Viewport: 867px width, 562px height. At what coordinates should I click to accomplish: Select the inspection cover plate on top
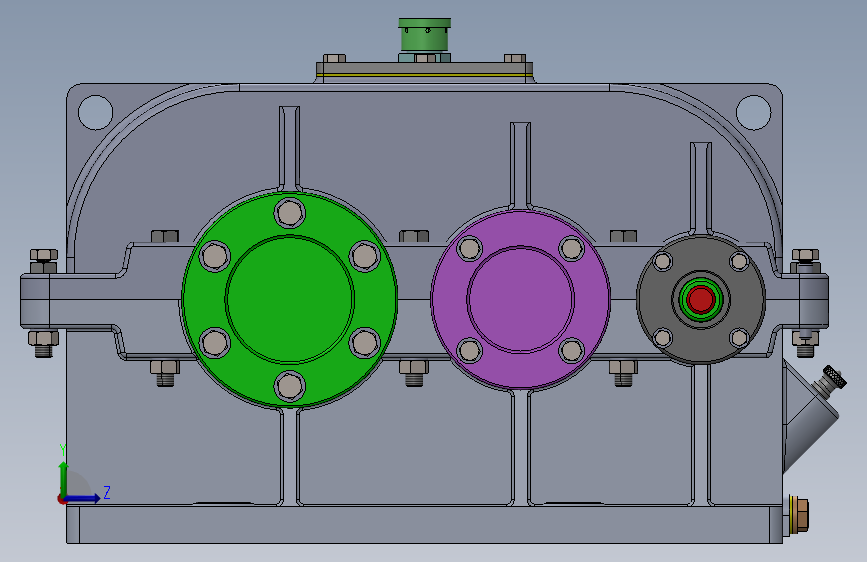[x=425, y=69]
